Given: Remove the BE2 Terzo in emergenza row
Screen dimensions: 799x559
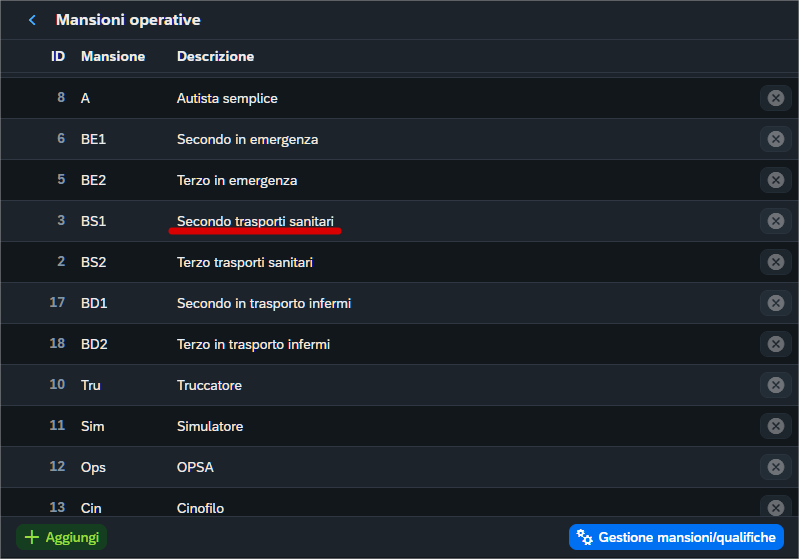Looking at the screenshot, I should 775,180.
